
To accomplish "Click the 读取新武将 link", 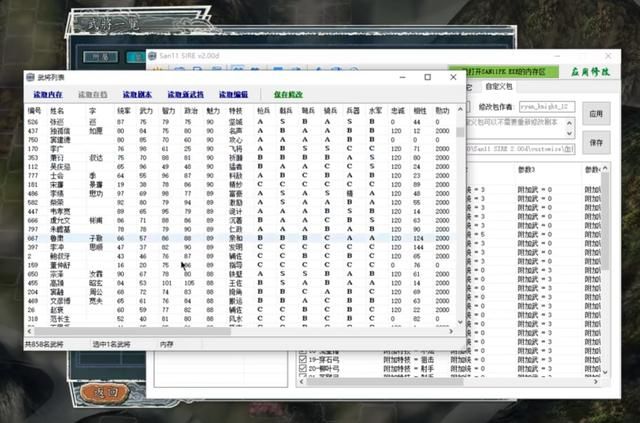I will pos(185,95).
